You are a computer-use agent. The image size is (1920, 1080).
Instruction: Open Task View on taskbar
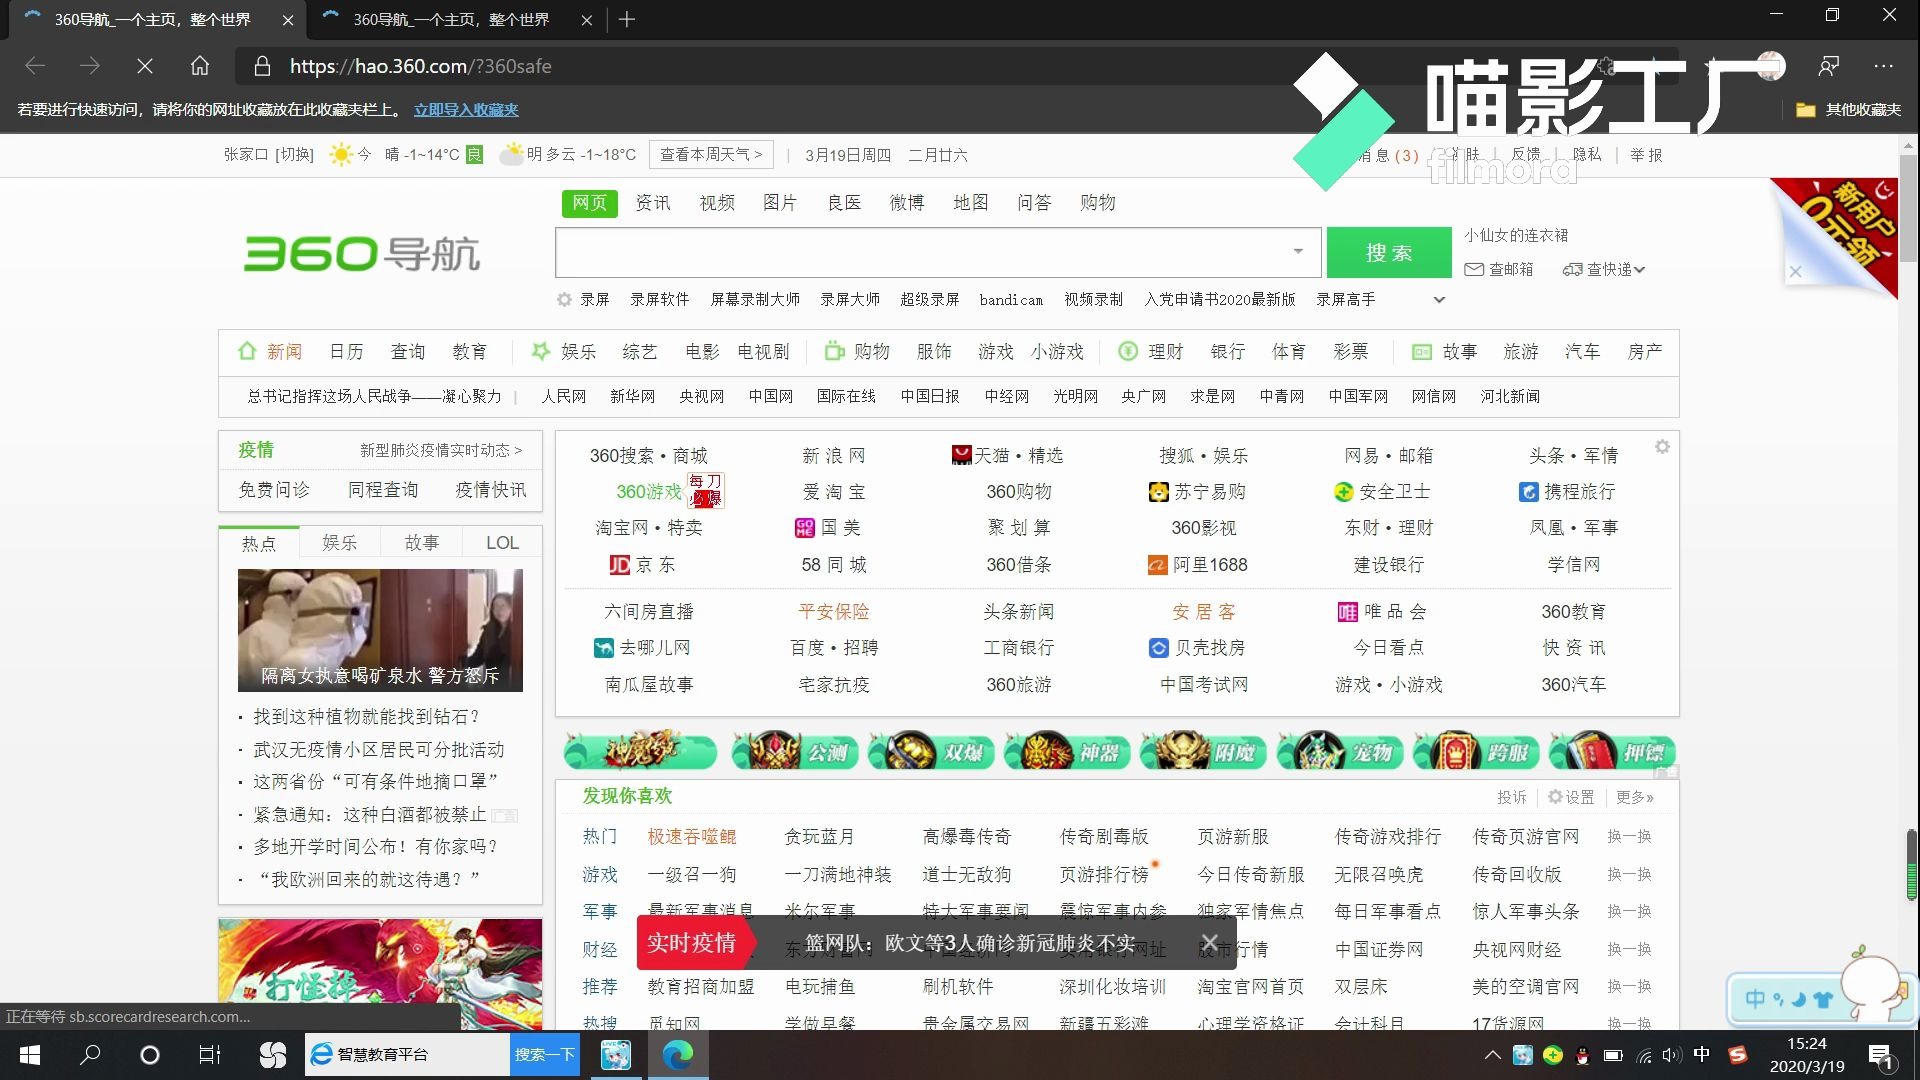(210, 1055)
